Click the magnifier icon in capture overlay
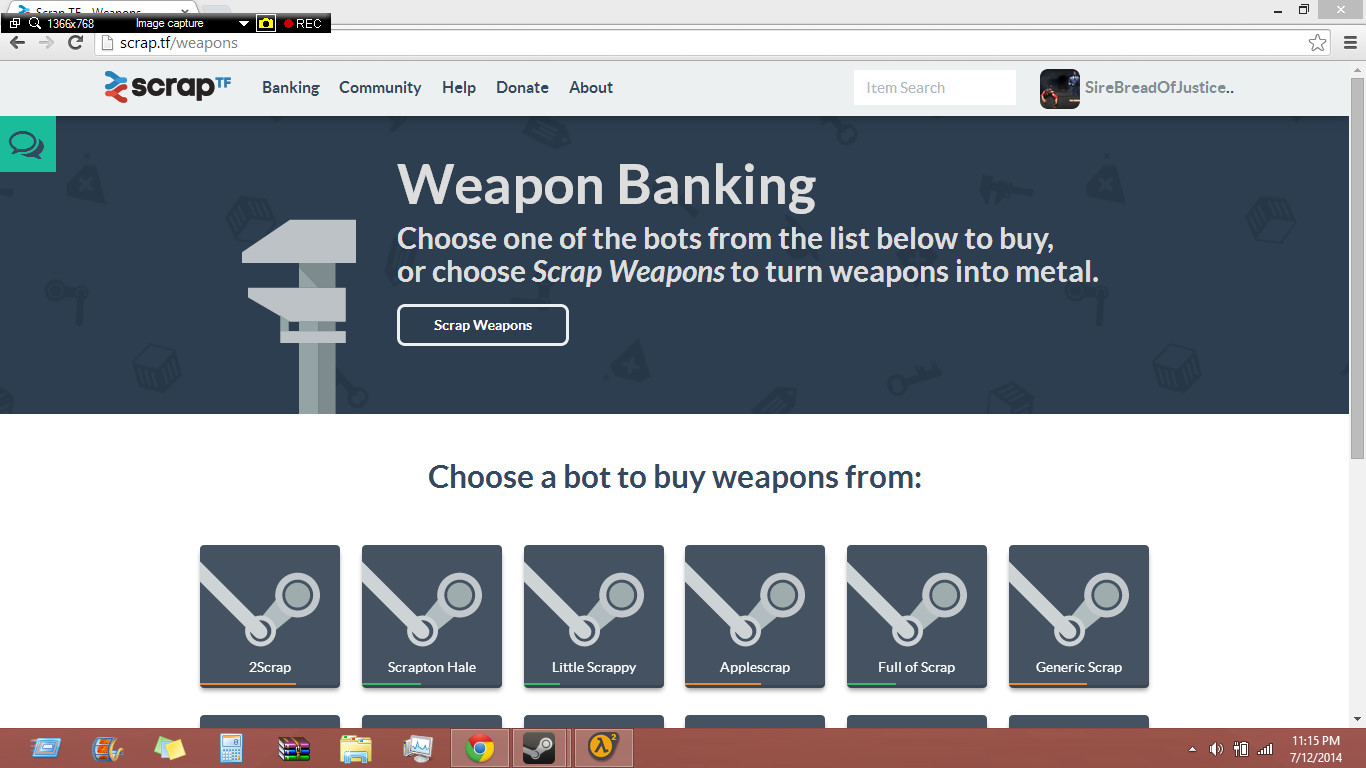The height and width of the screenshot is (768, 1366). pos(35,23)
